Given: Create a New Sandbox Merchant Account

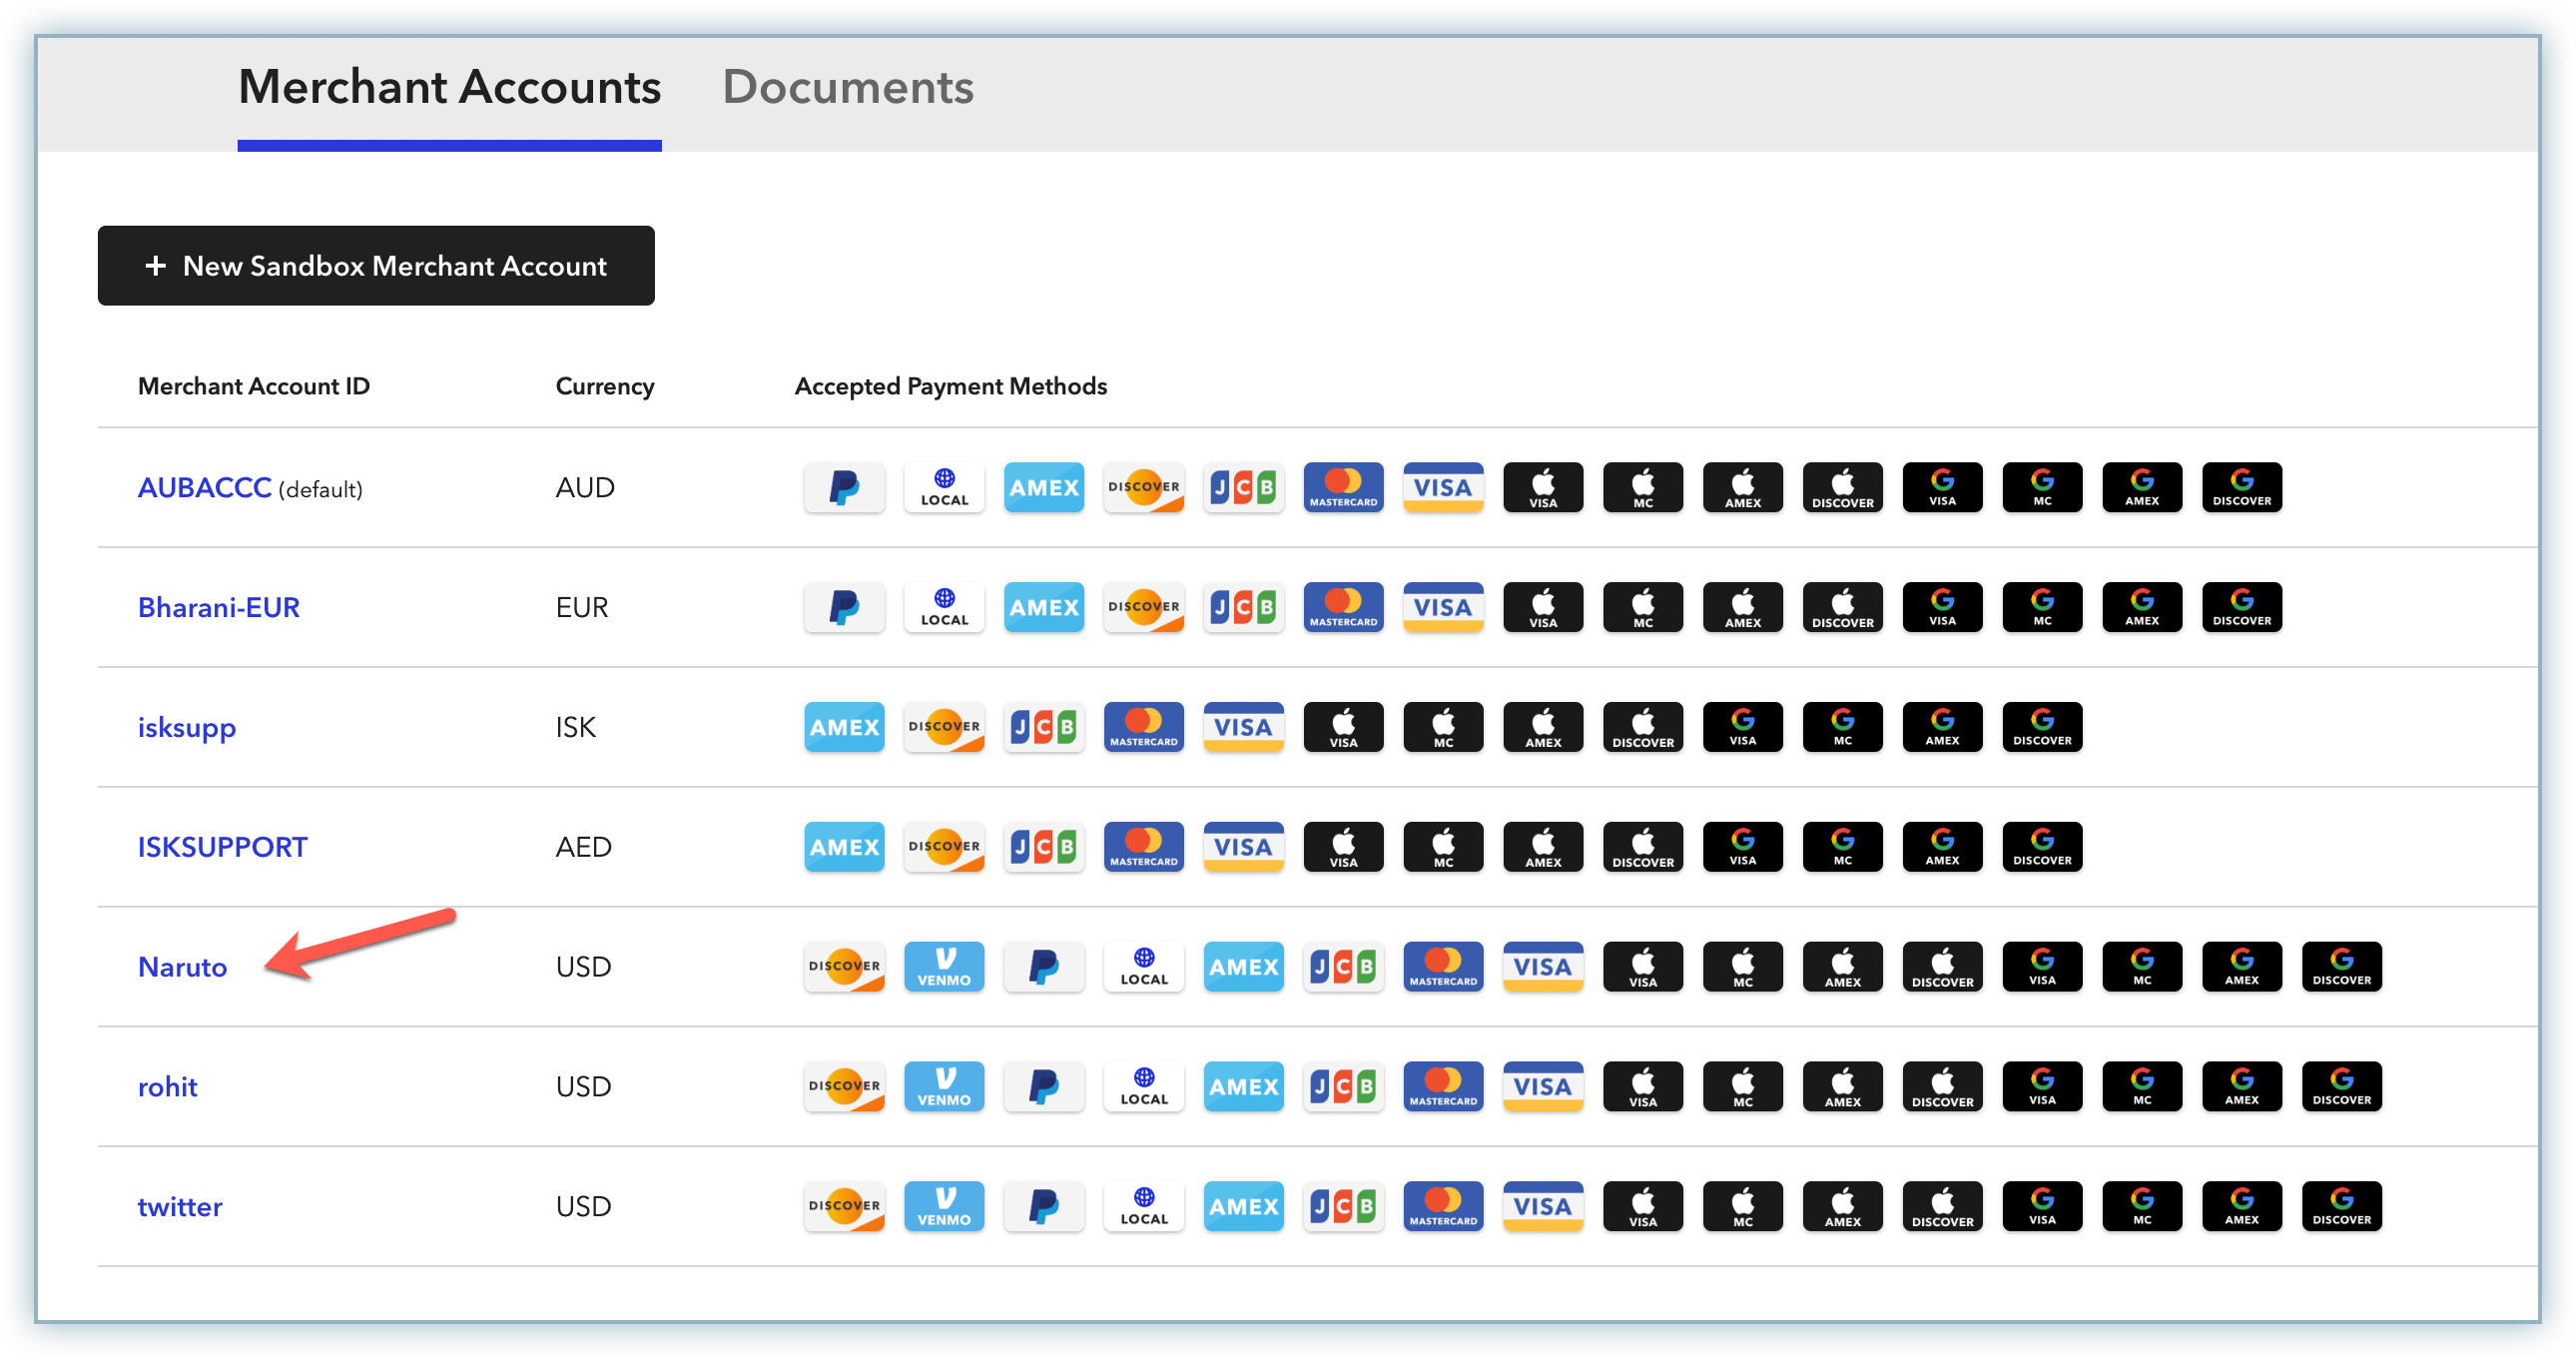Looking at the screenshot, I should pos(376,266).
